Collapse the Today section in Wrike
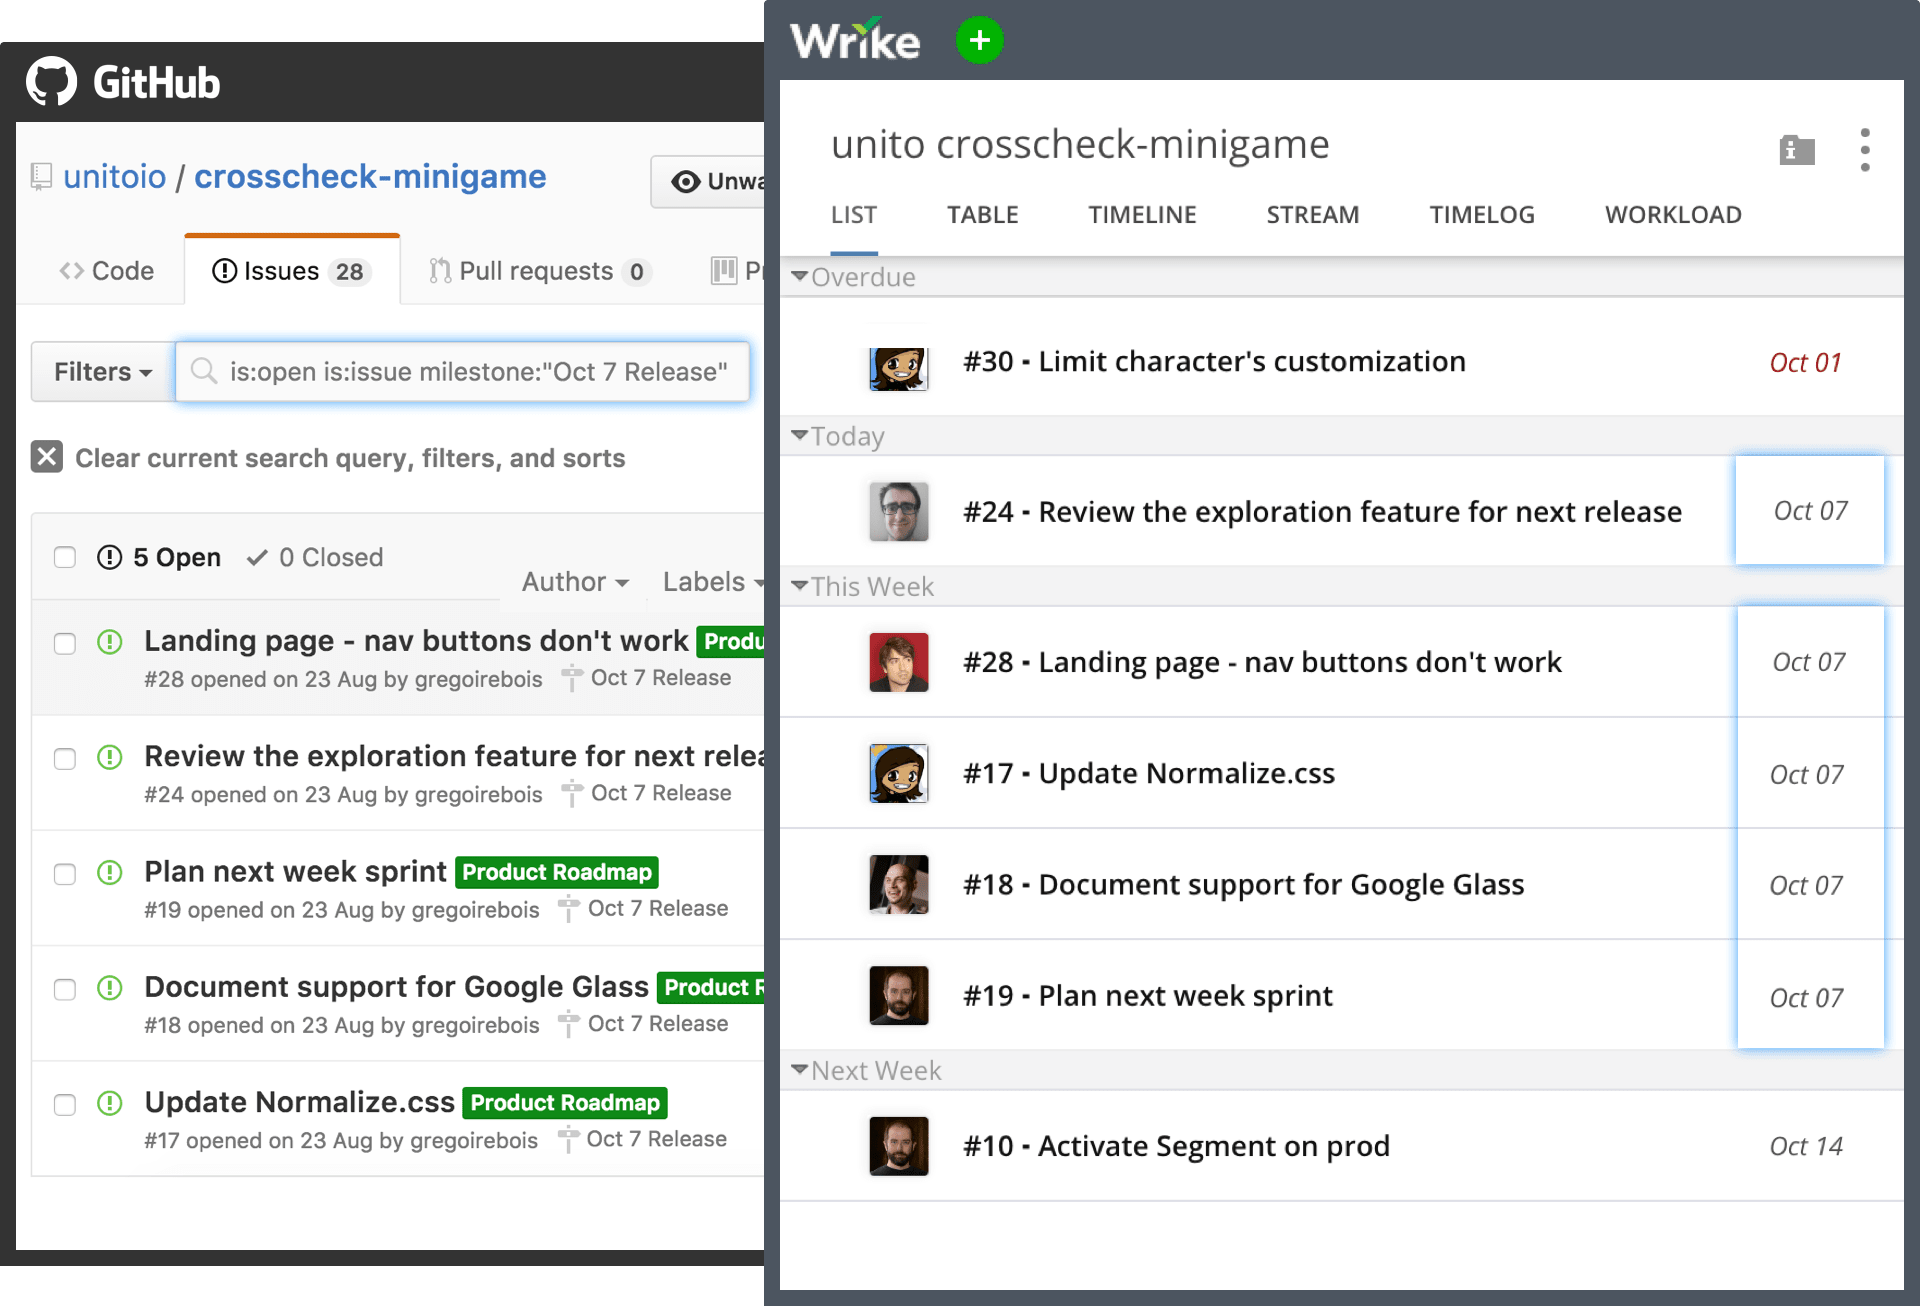 click(799, 435)
